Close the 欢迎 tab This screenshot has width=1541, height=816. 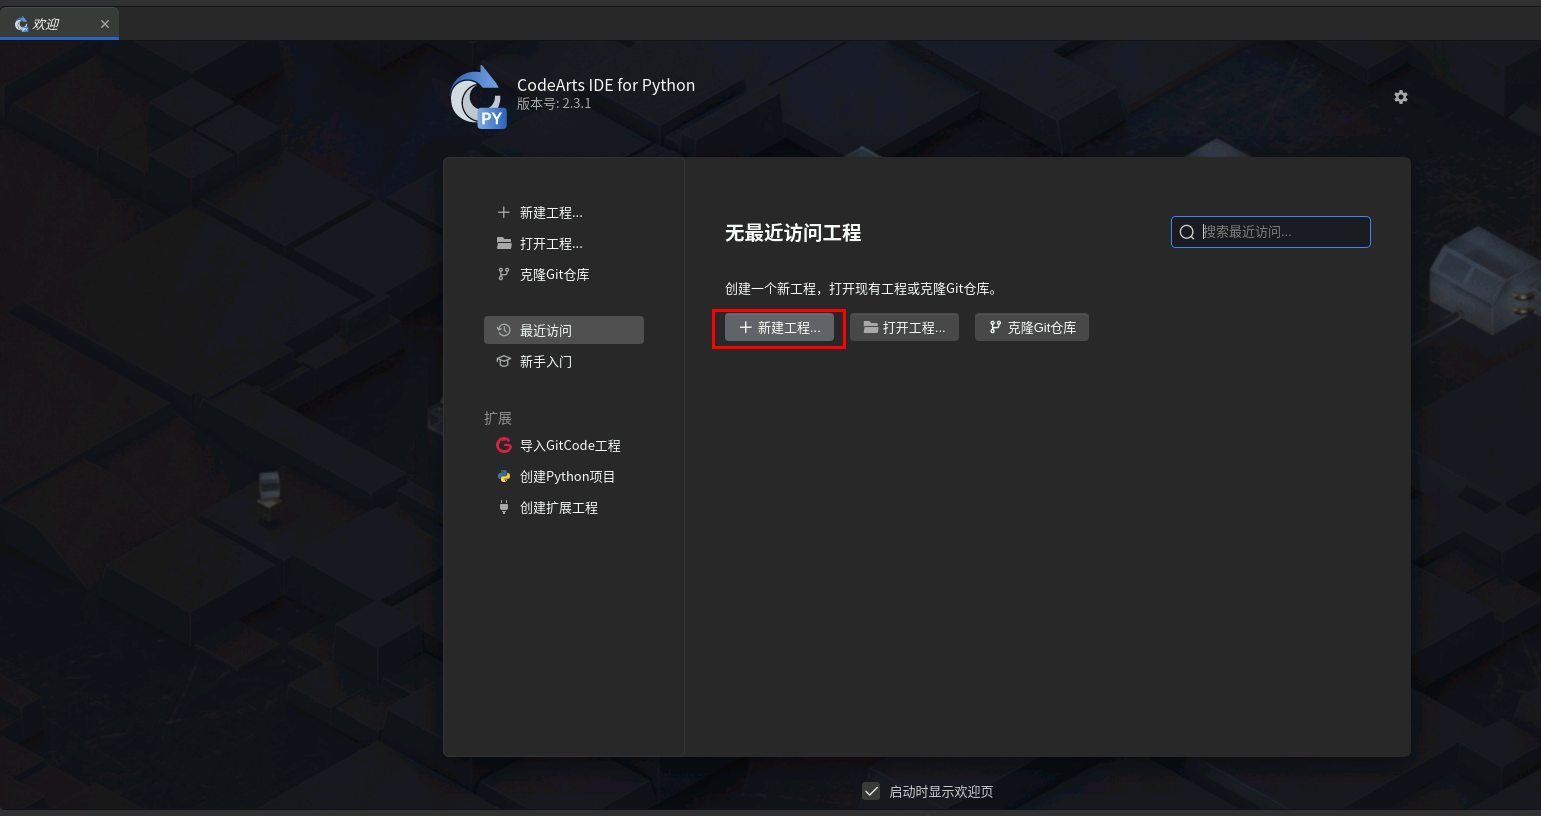pos(105,24)
